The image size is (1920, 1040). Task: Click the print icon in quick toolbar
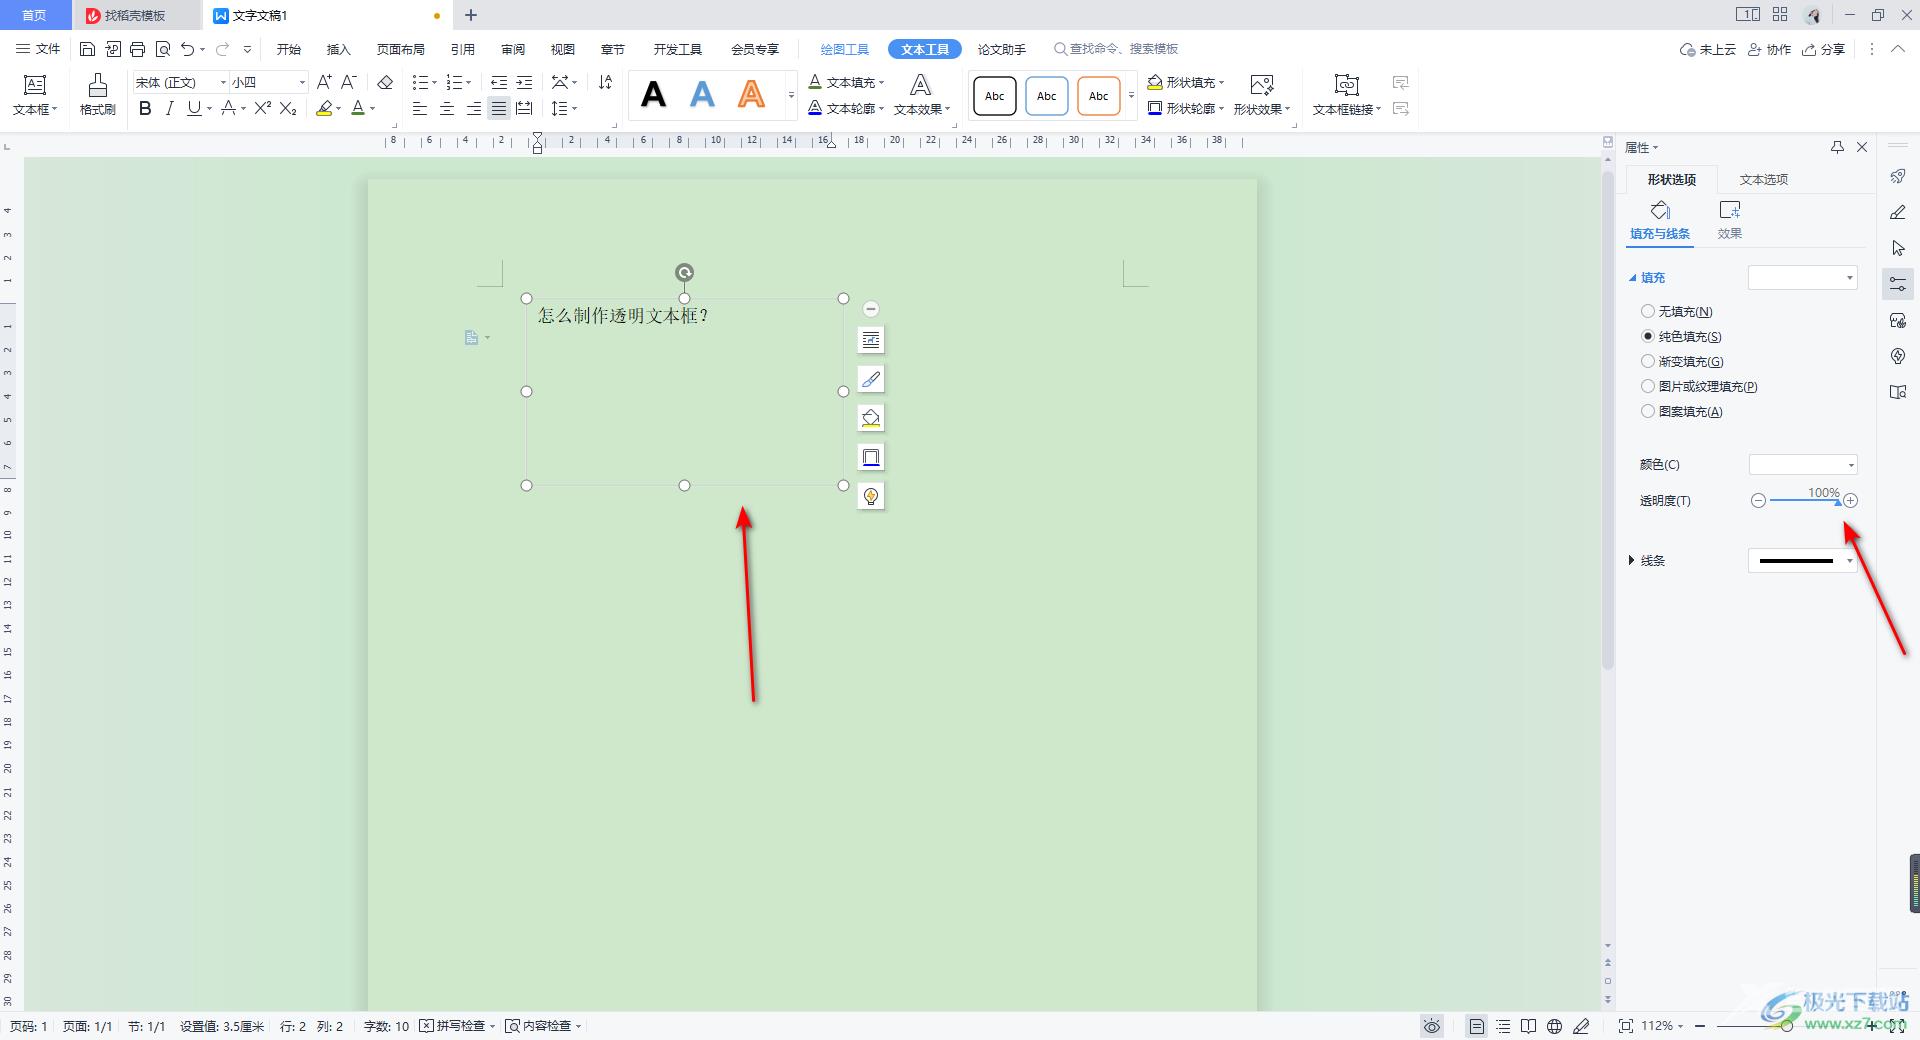(x=138, y=49)
